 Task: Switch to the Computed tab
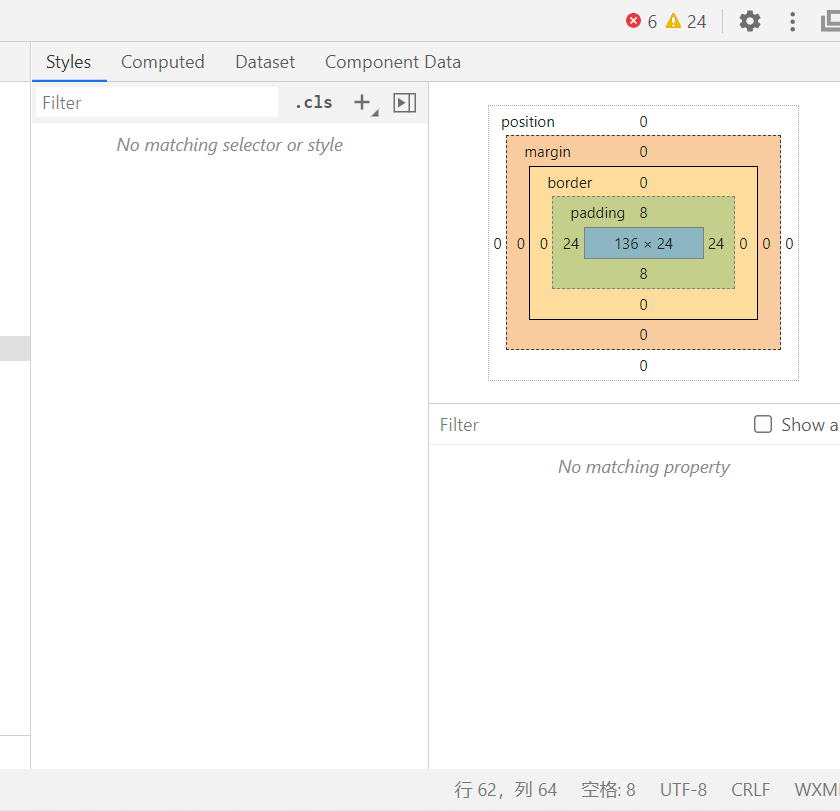tap(163, 62)
